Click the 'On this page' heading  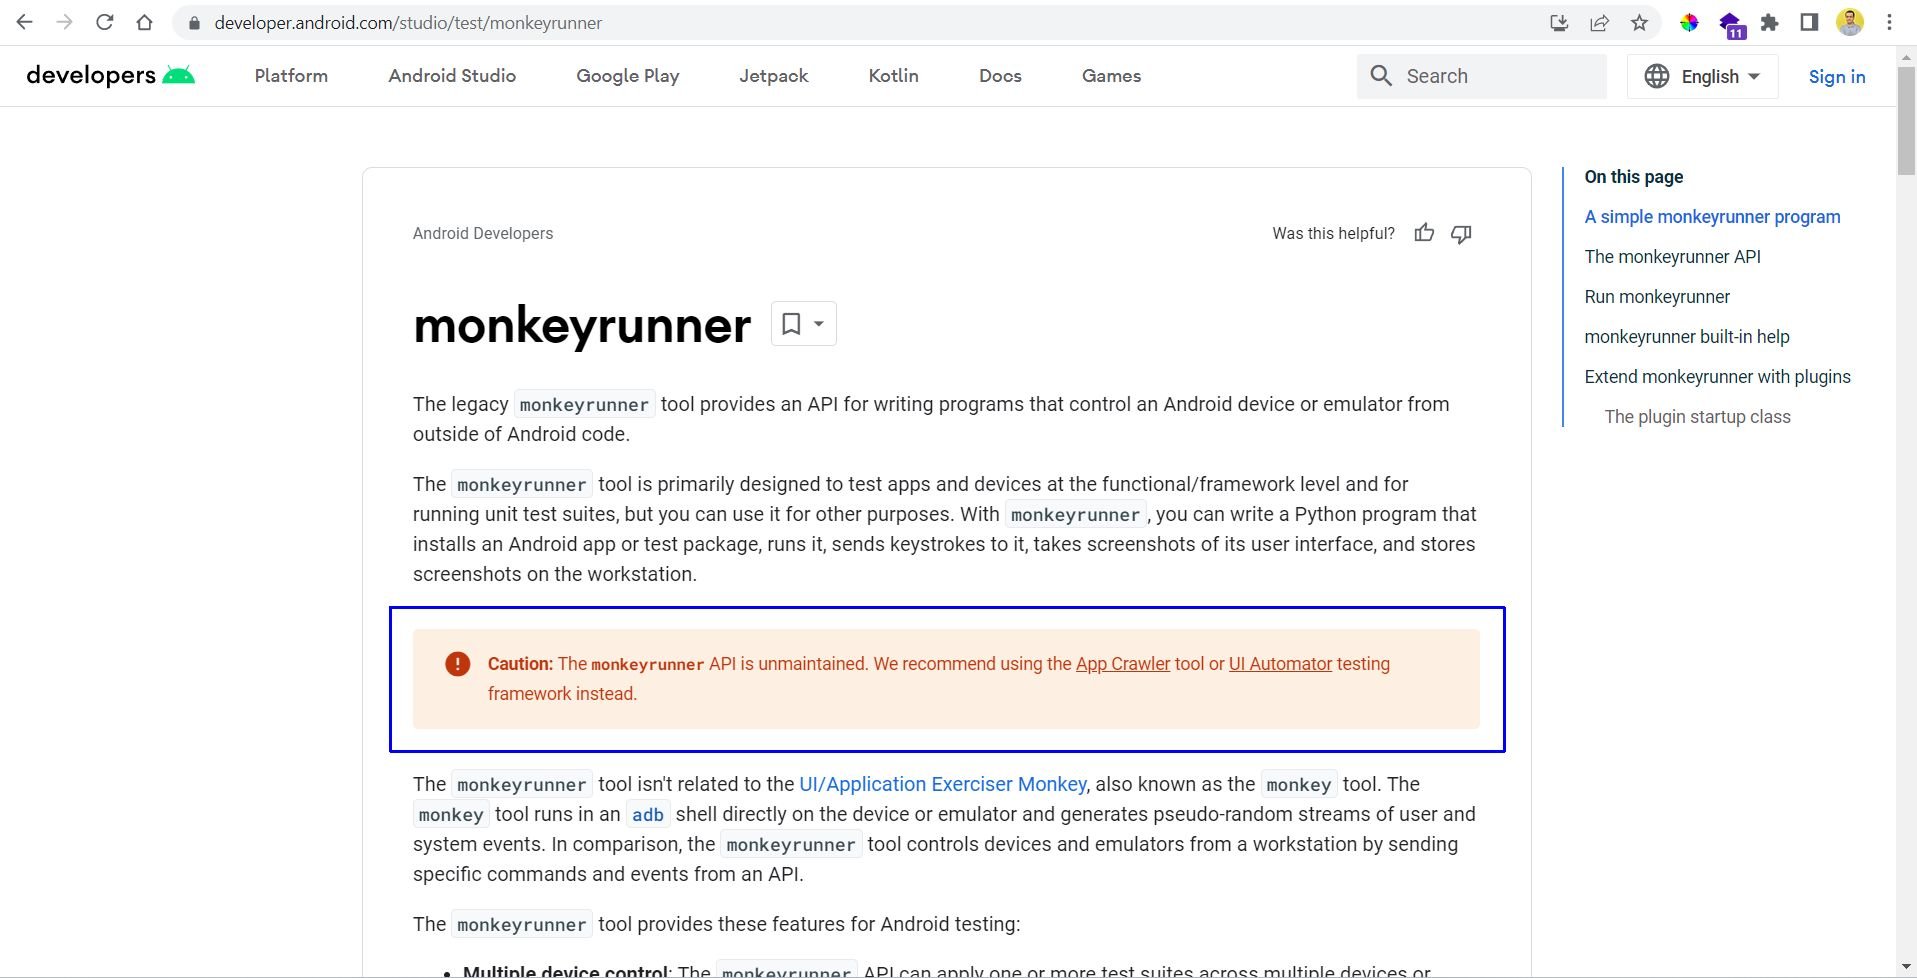click(x=1633, y=177)
